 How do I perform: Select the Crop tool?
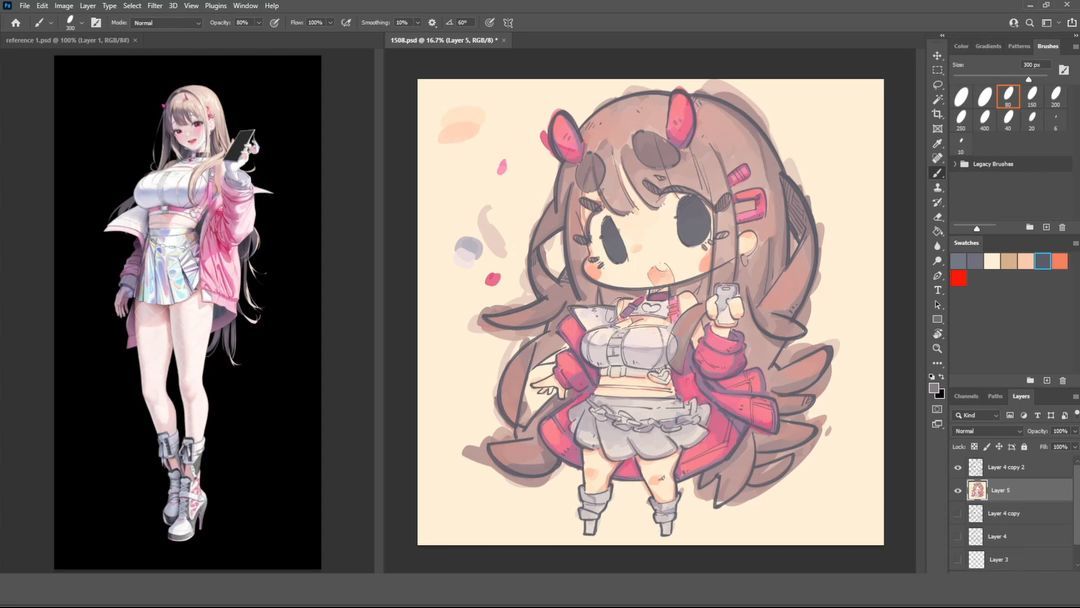point(937,114)
